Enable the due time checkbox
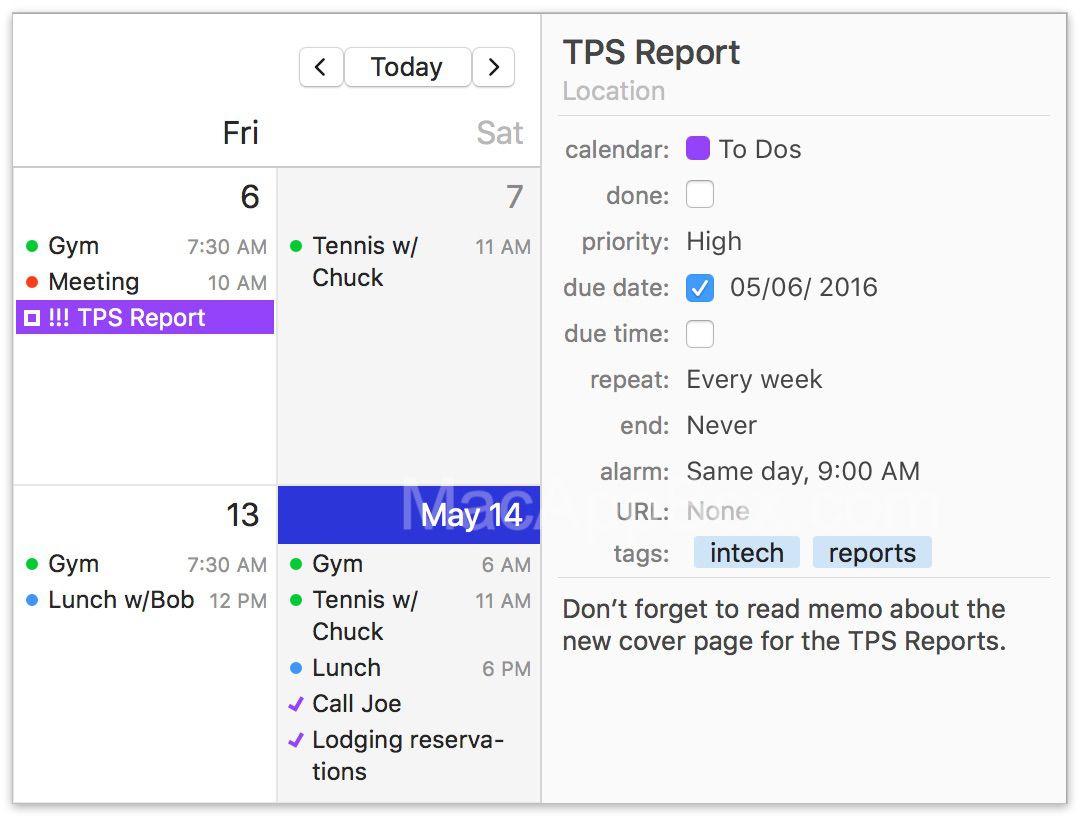This screenshot has width=1080, height=816. (x=700, y=334)
